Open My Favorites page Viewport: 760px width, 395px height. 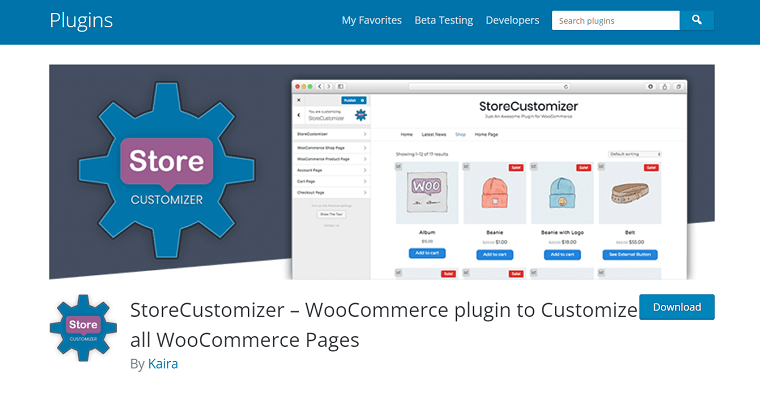[x=372, y=20]
